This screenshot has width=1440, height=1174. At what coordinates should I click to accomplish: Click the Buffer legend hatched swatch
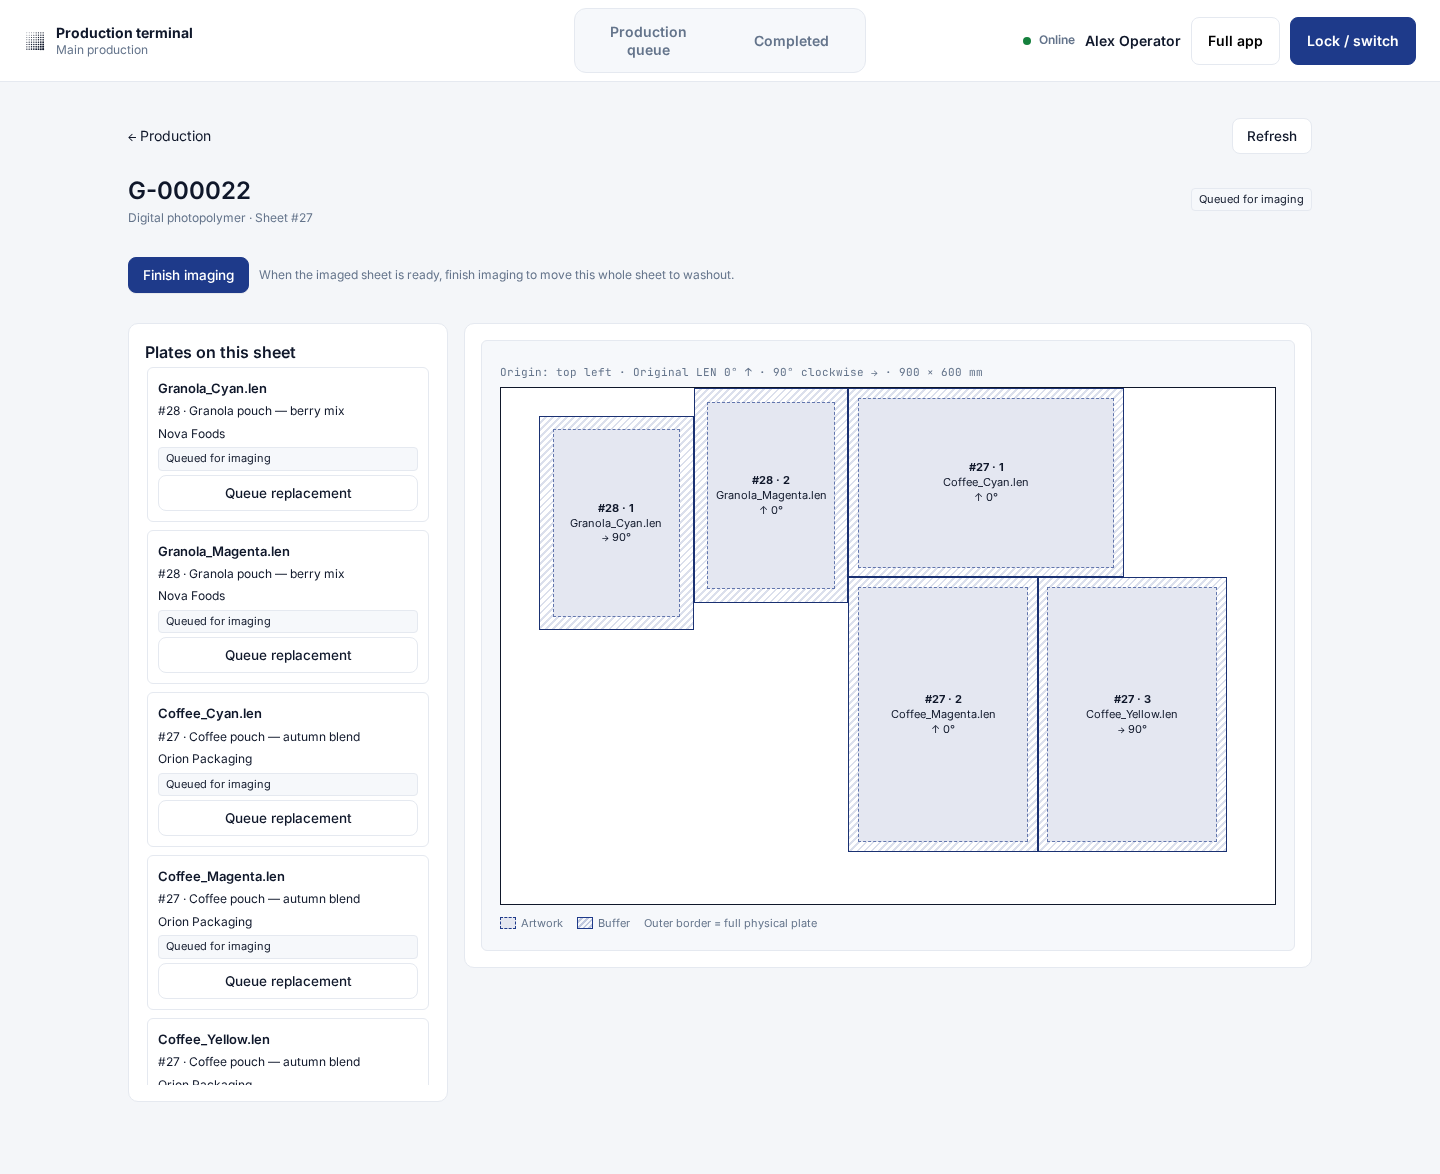(585, 923)
